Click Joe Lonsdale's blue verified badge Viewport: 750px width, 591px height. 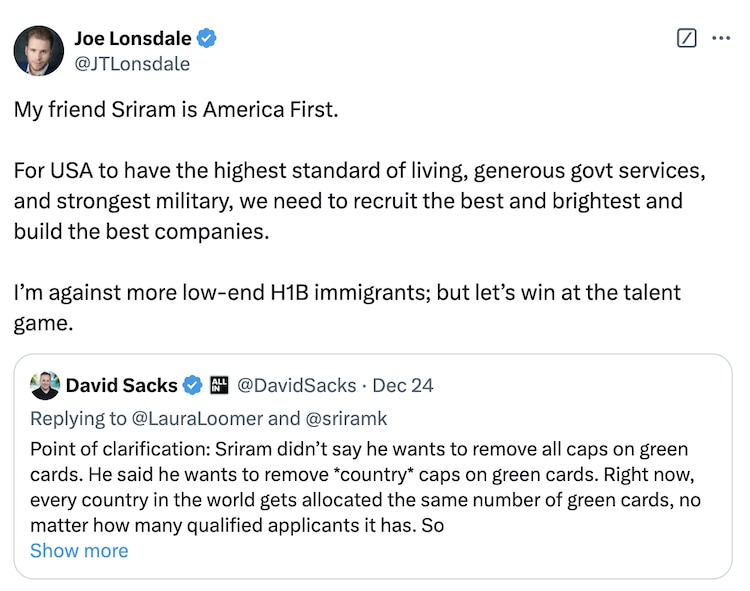pos(207,39)
